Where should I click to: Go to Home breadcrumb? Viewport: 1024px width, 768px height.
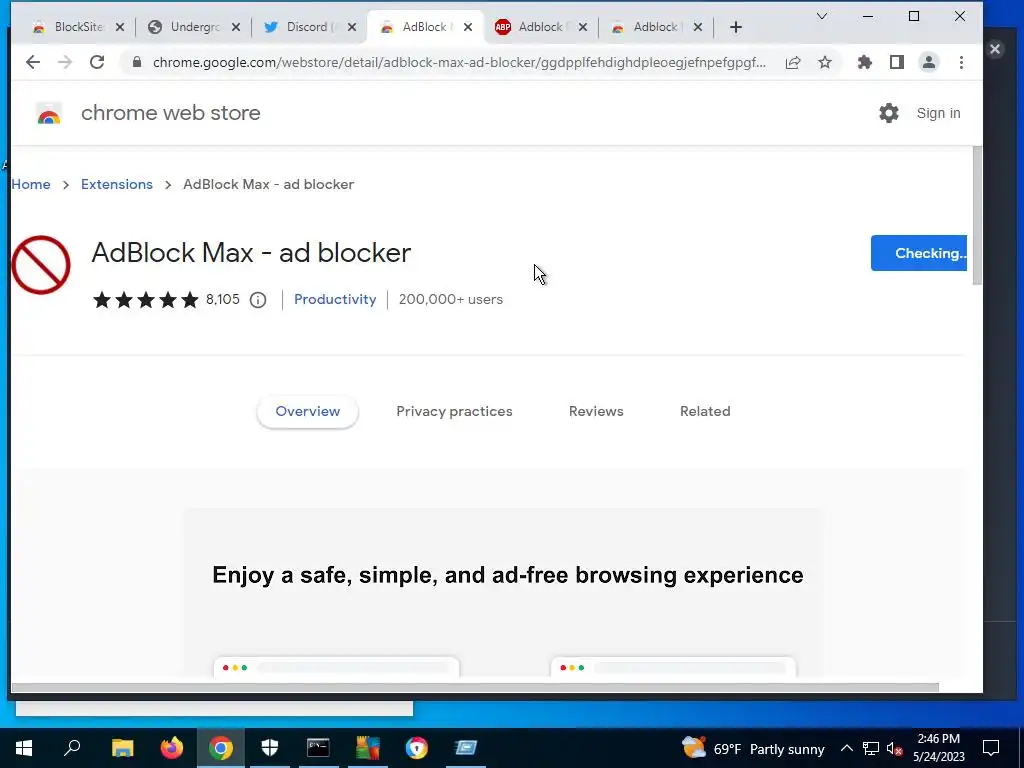[x=31, y=184]
